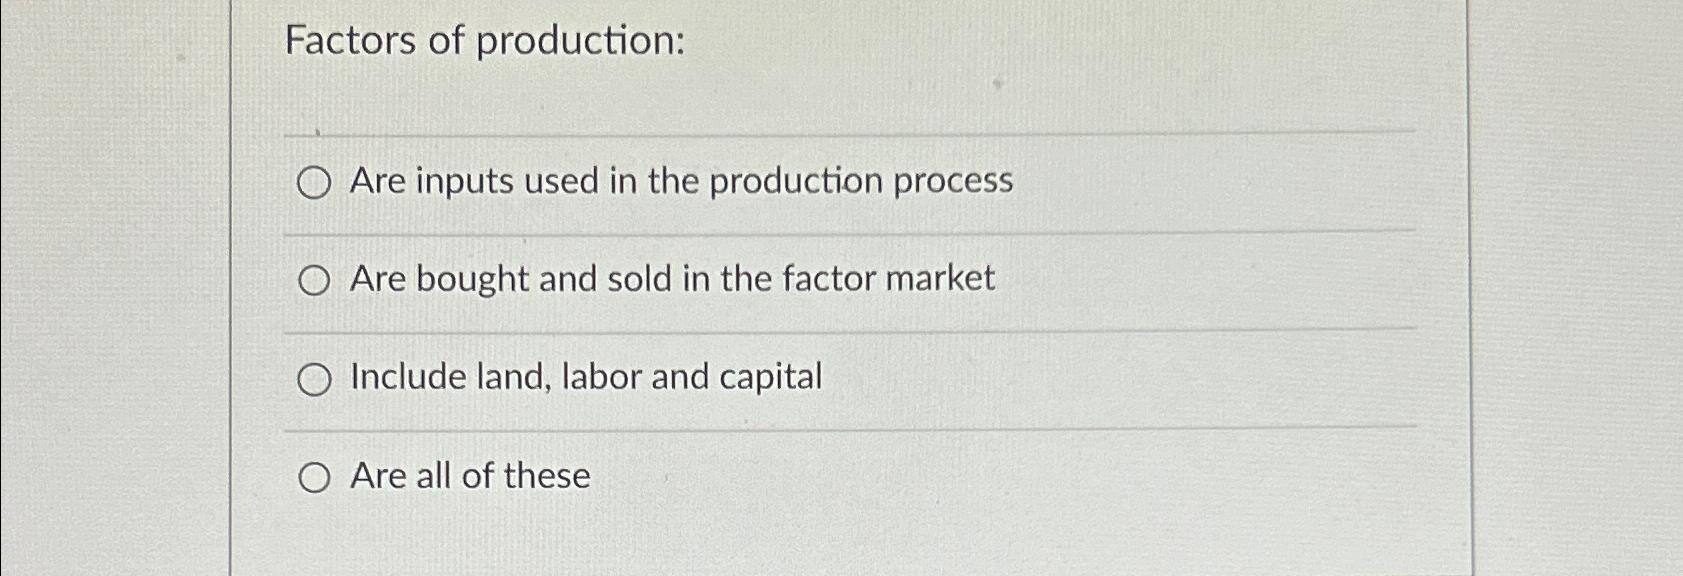1683x576 pixels.
Task: Click the answer text 'Include land, labor and capital'
Action: coord(585,377)
